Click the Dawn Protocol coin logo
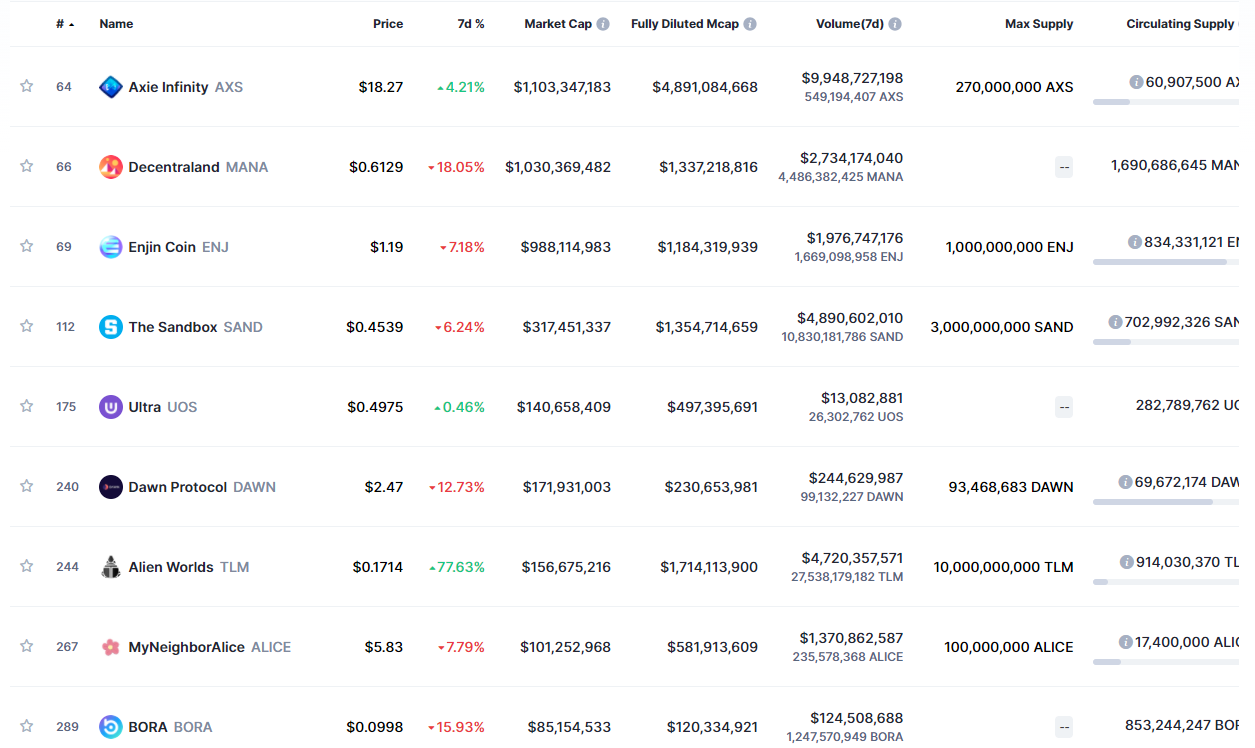Viewport: 1255px width, 748px height. coord(111,487)
